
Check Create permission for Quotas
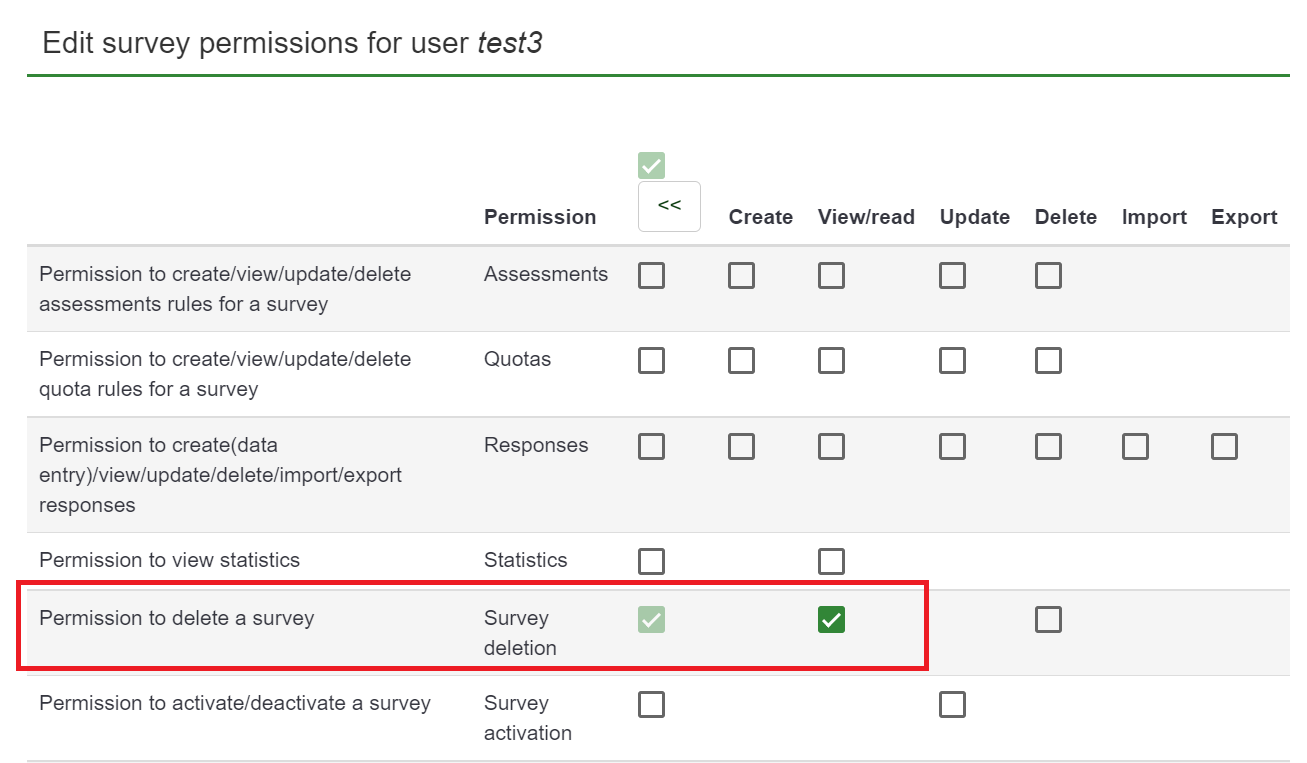coord(741,360)
